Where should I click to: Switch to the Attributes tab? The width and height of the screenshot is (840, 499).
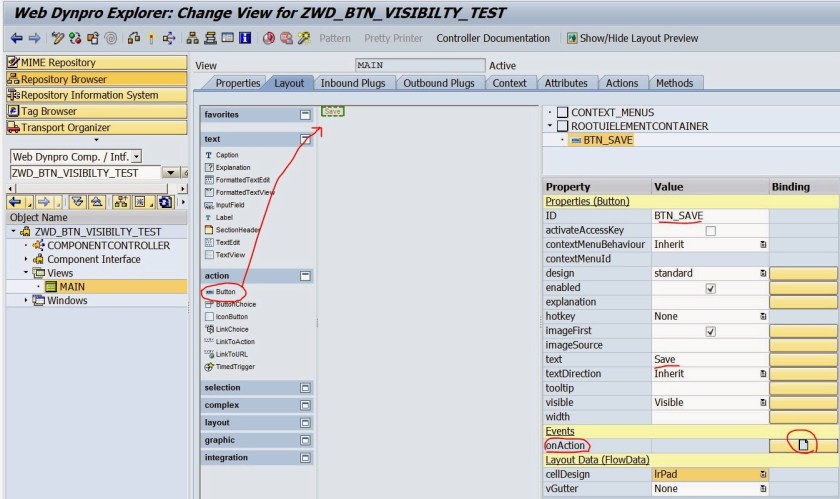click(566, 83)
